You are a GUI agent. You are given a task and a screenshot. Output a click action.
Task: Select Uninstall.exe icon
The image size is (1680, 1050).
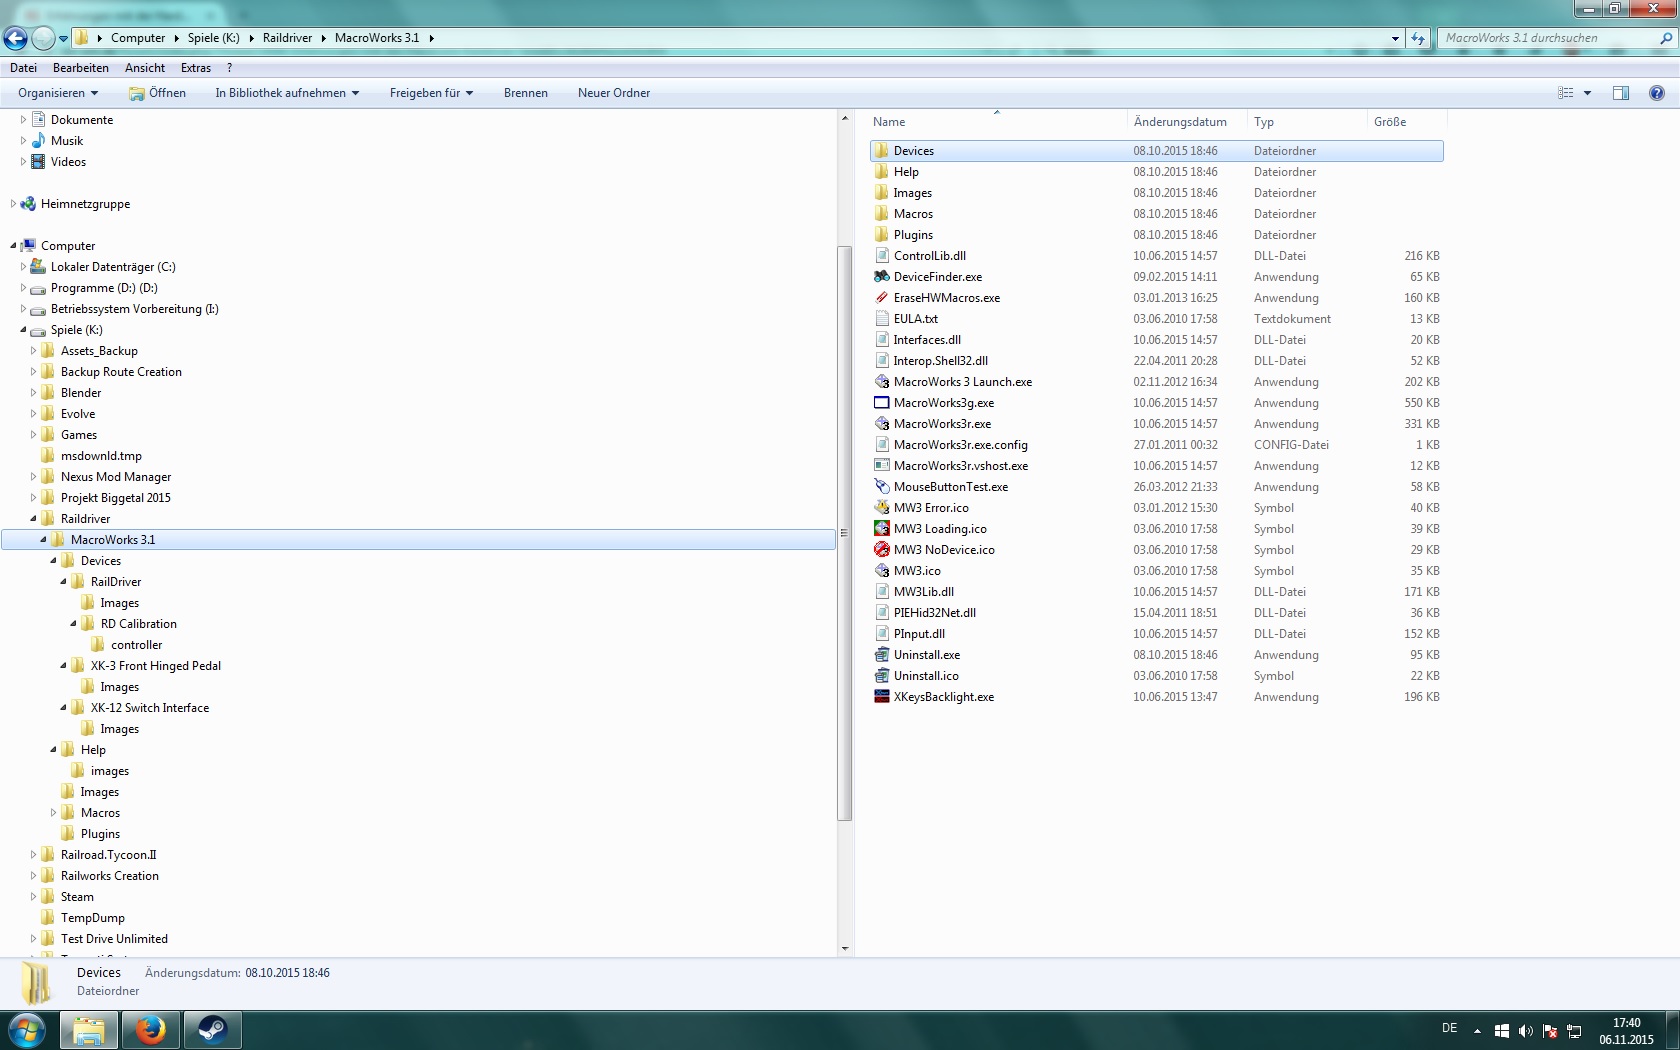pyautogui.click(x=881, y=655)
